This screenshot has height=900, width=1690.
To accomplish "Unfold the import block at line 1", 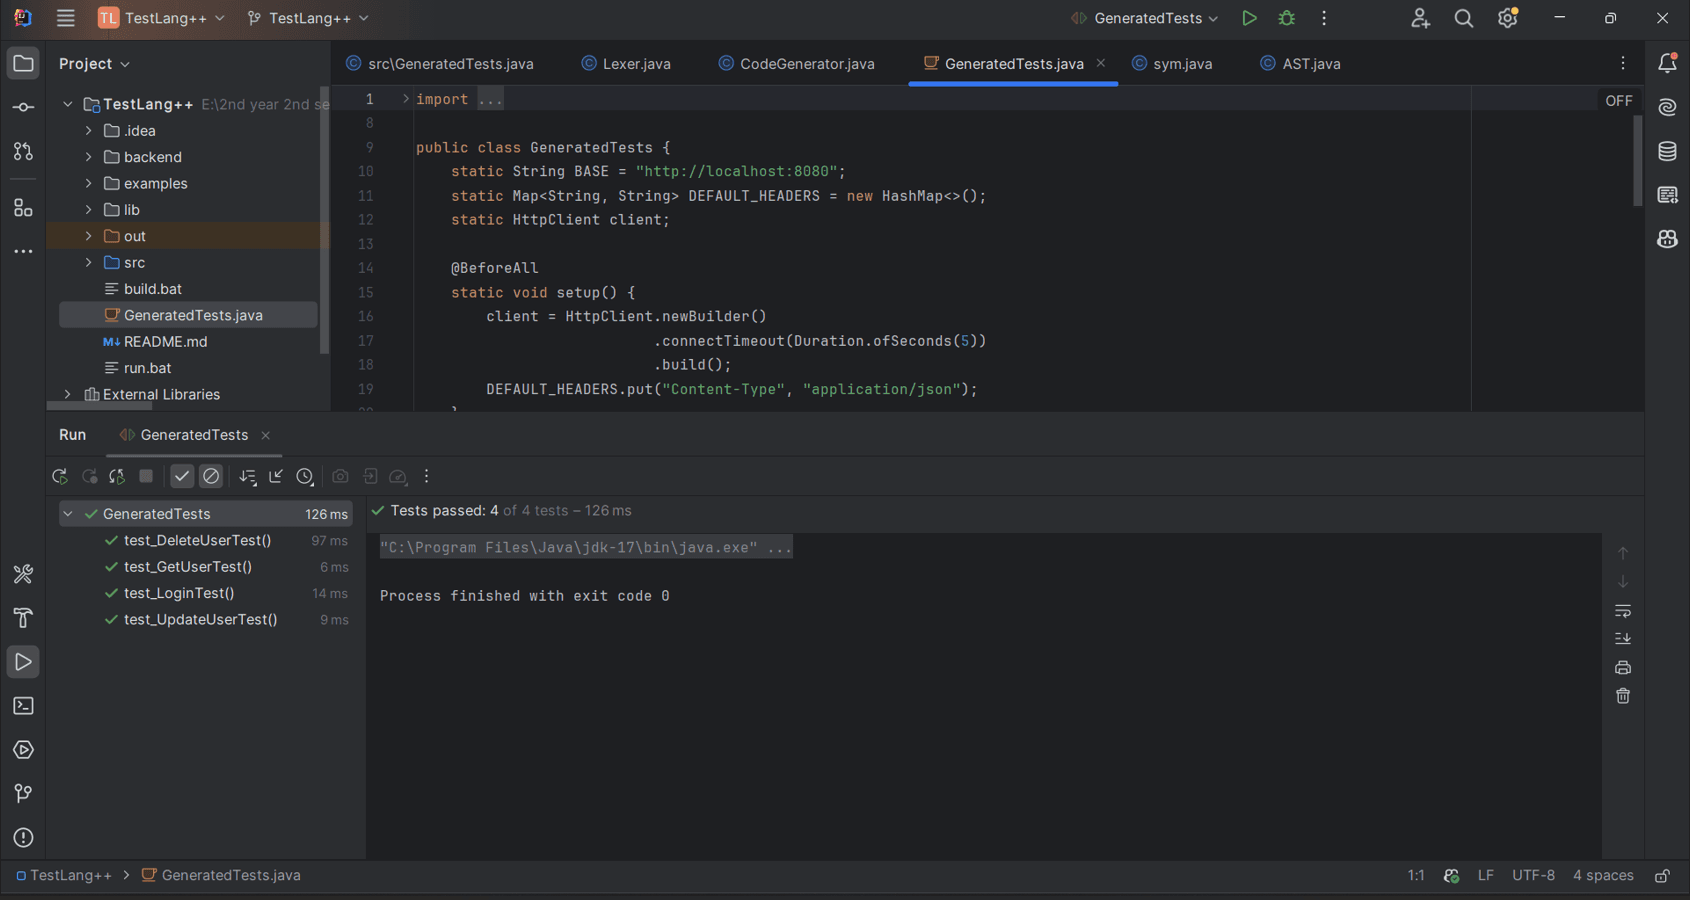I will click(x=406, y=99).
